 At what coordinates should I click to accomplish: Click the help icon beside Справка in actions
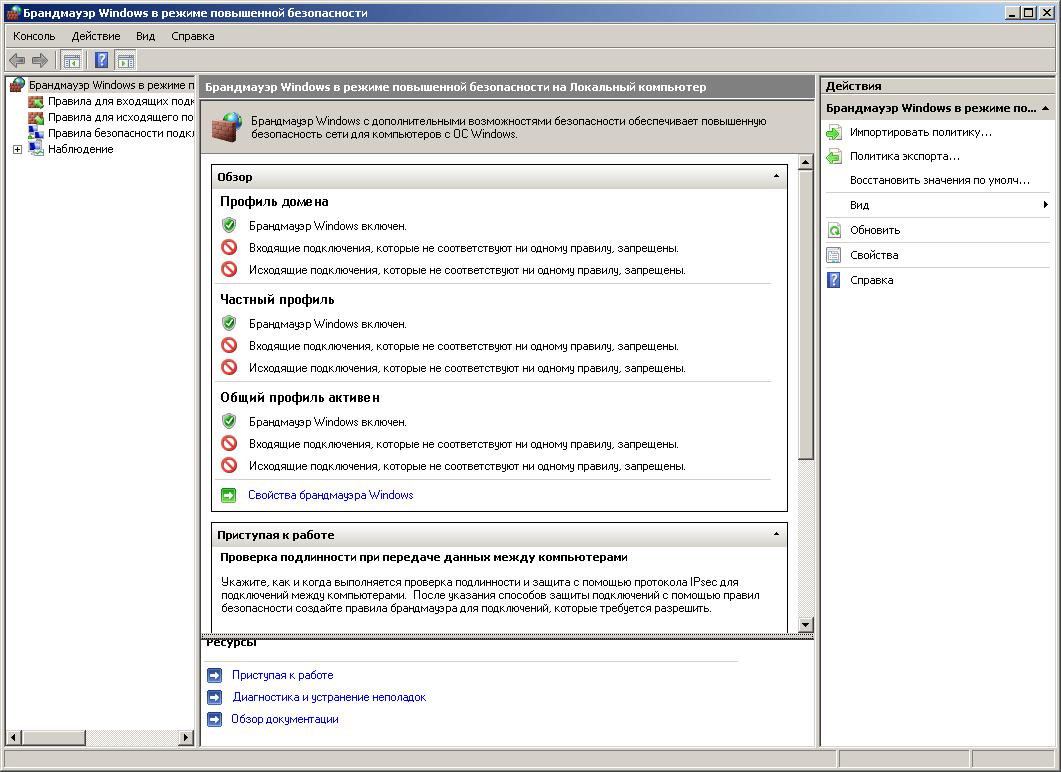(x=834, y=280)
